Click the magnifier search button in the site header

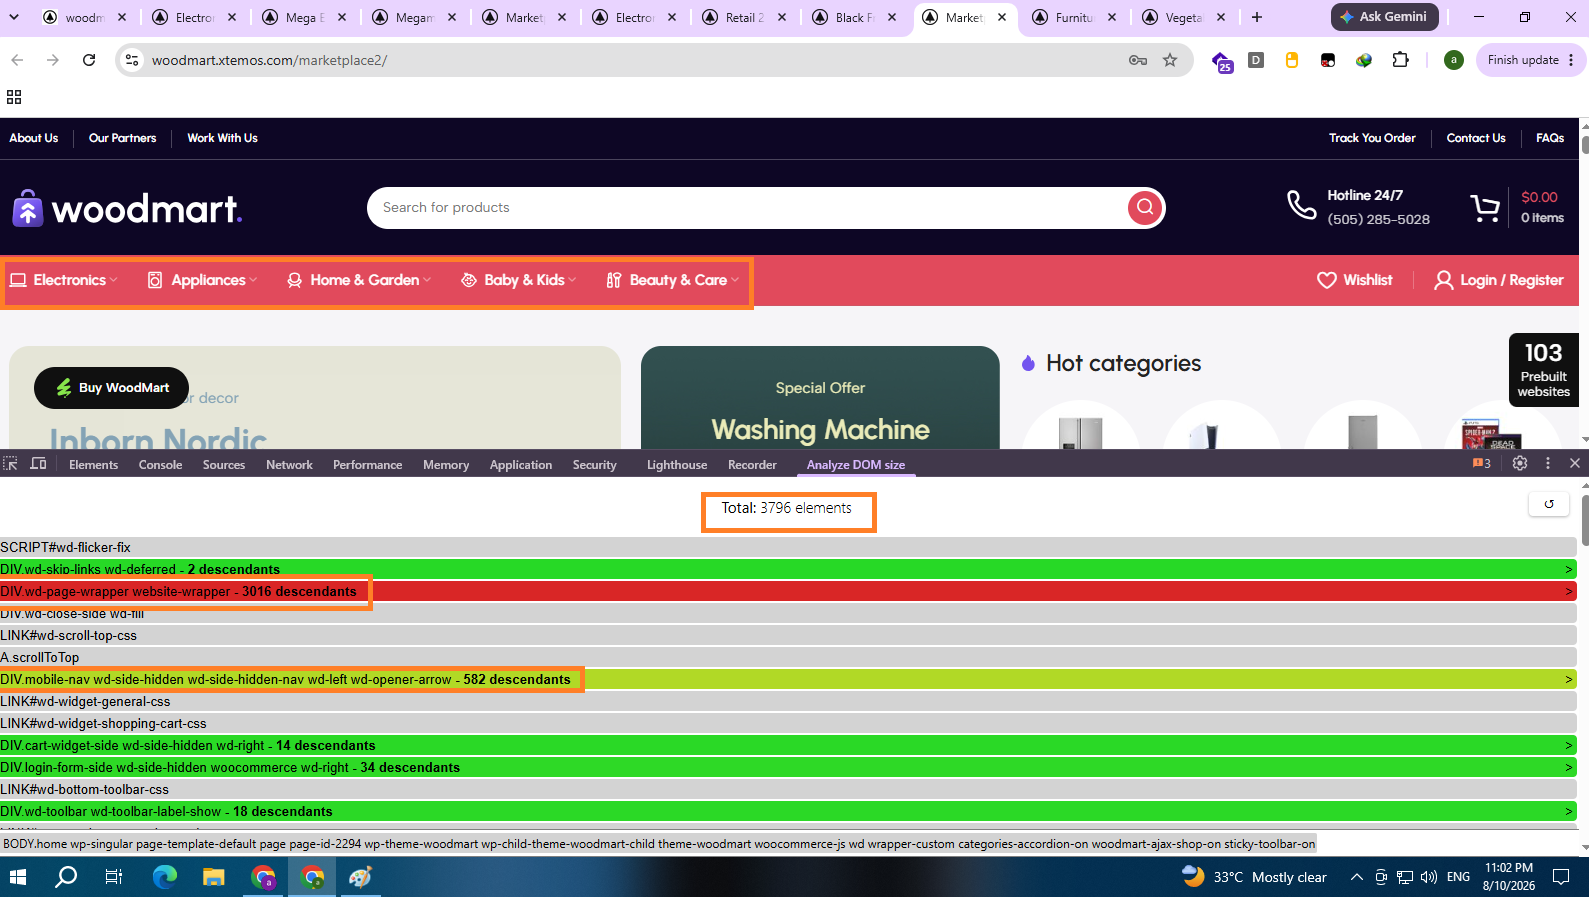pos(1145,208)
